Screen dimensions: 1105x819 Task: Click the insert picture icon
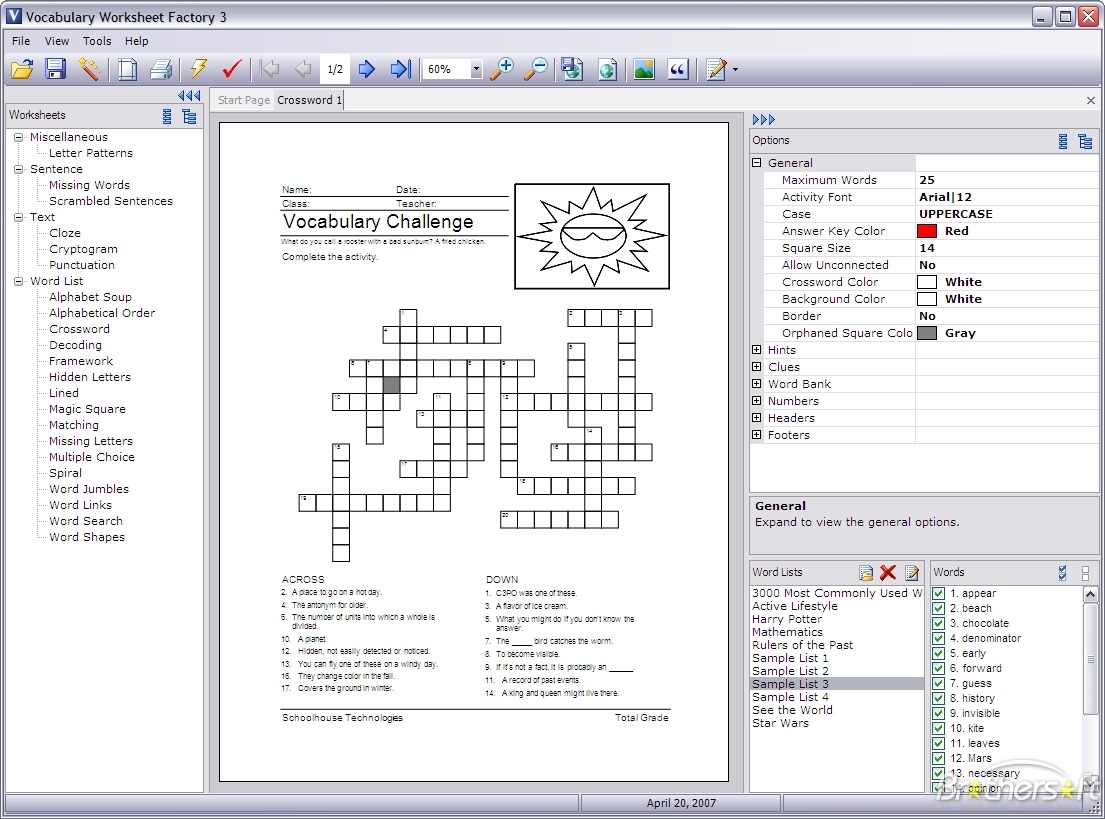(x=644, y=69)
